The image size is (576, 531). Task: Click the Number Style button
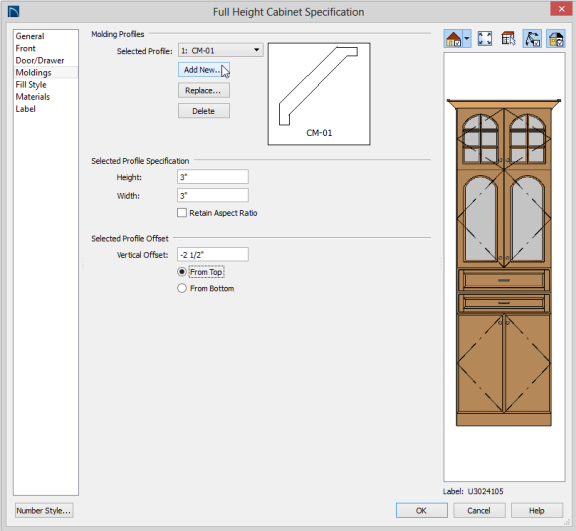pos(44,510)
